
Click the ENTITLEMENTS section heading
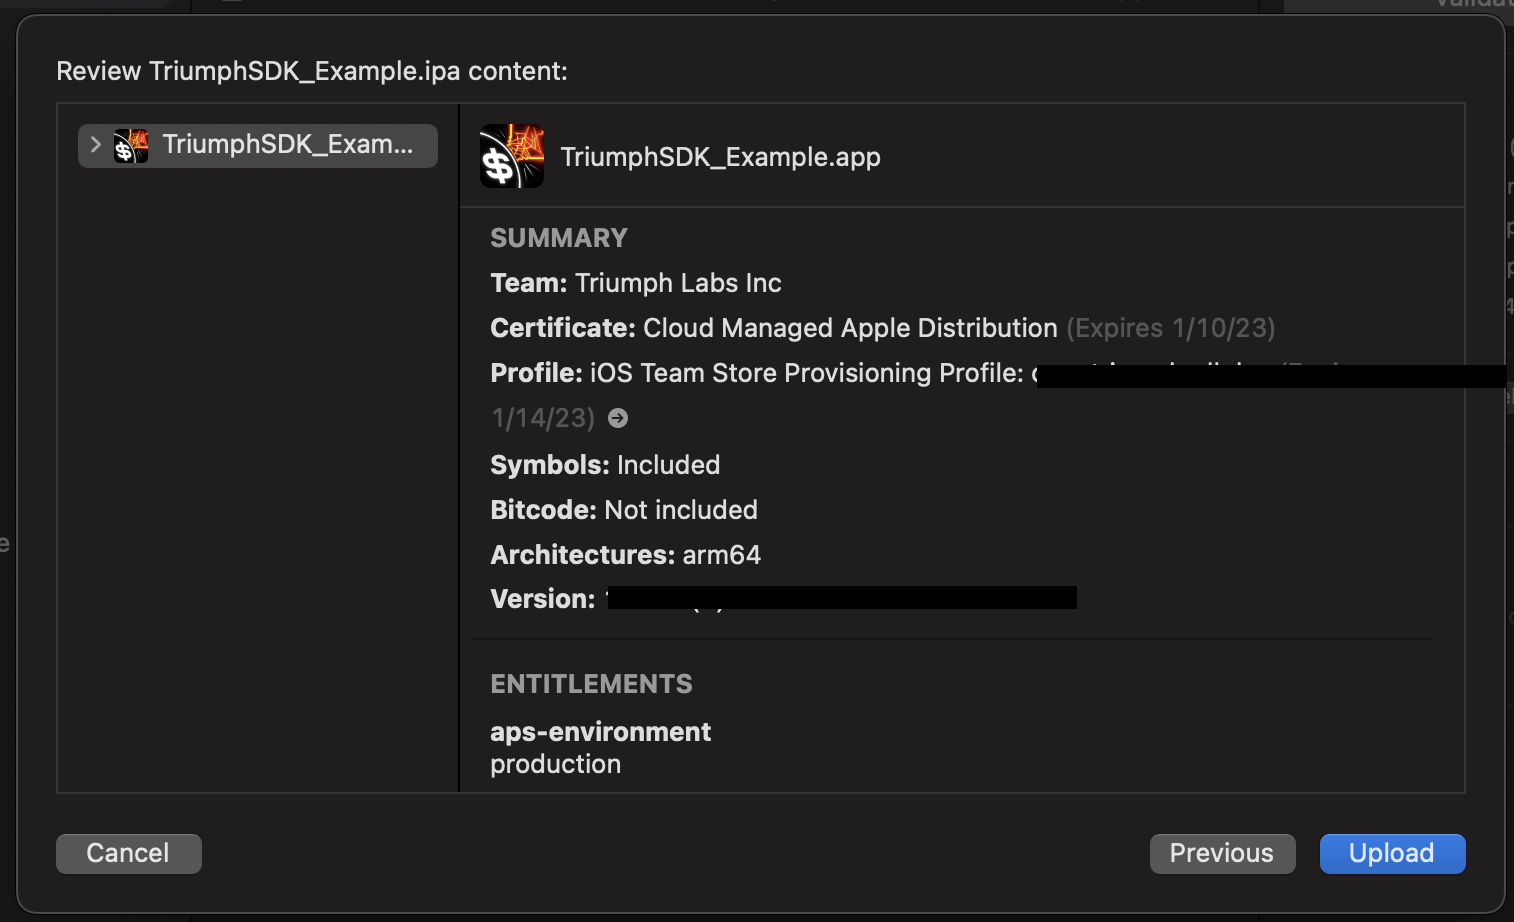tap(591, 684)
